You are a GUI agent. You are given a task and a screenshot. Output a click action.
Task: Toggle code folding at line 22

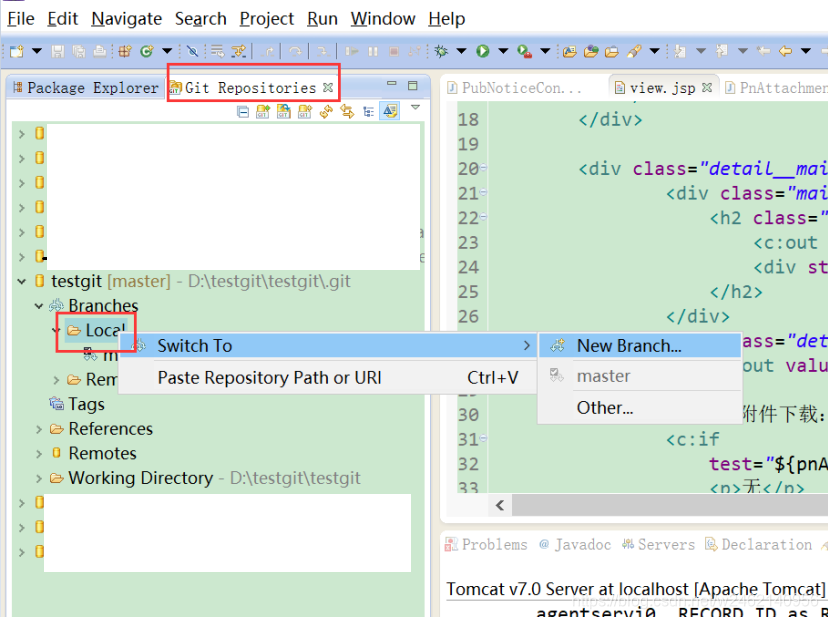(483, 217)
